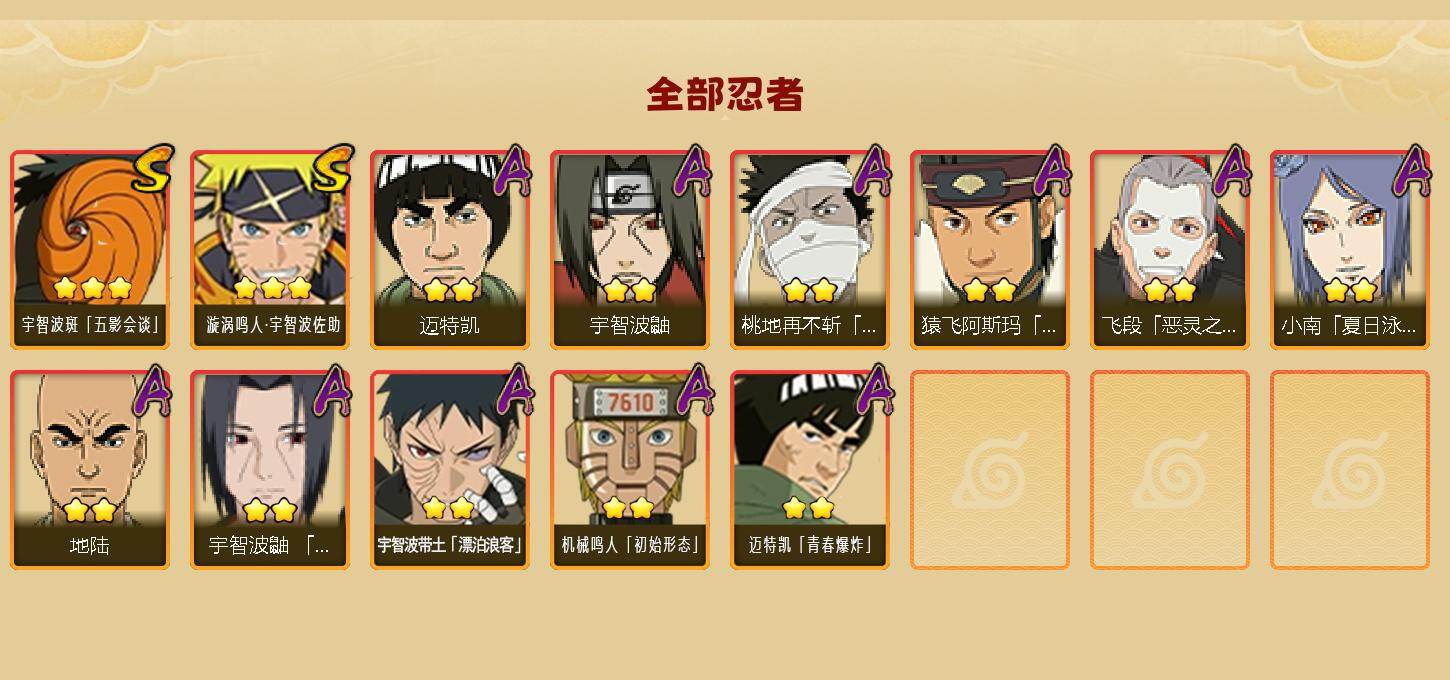
Task: Select the 机械鸣人「初始形态」 card
Action: [630, 470]
